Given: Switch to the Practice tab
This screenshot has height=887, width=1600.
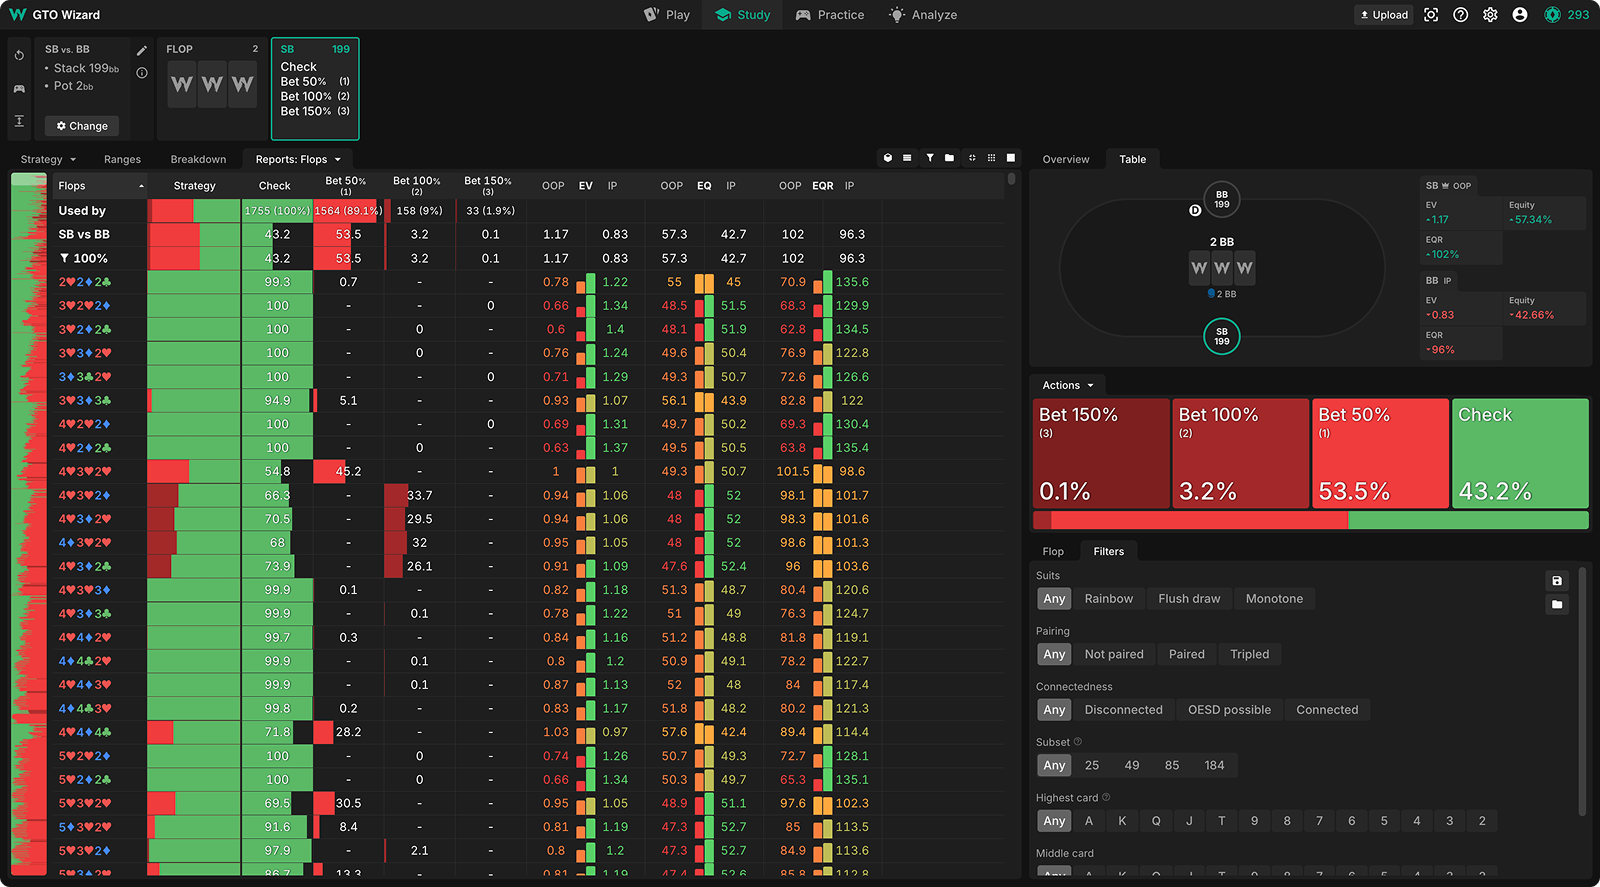Looking at the screenshot, I should pos(829,15).
